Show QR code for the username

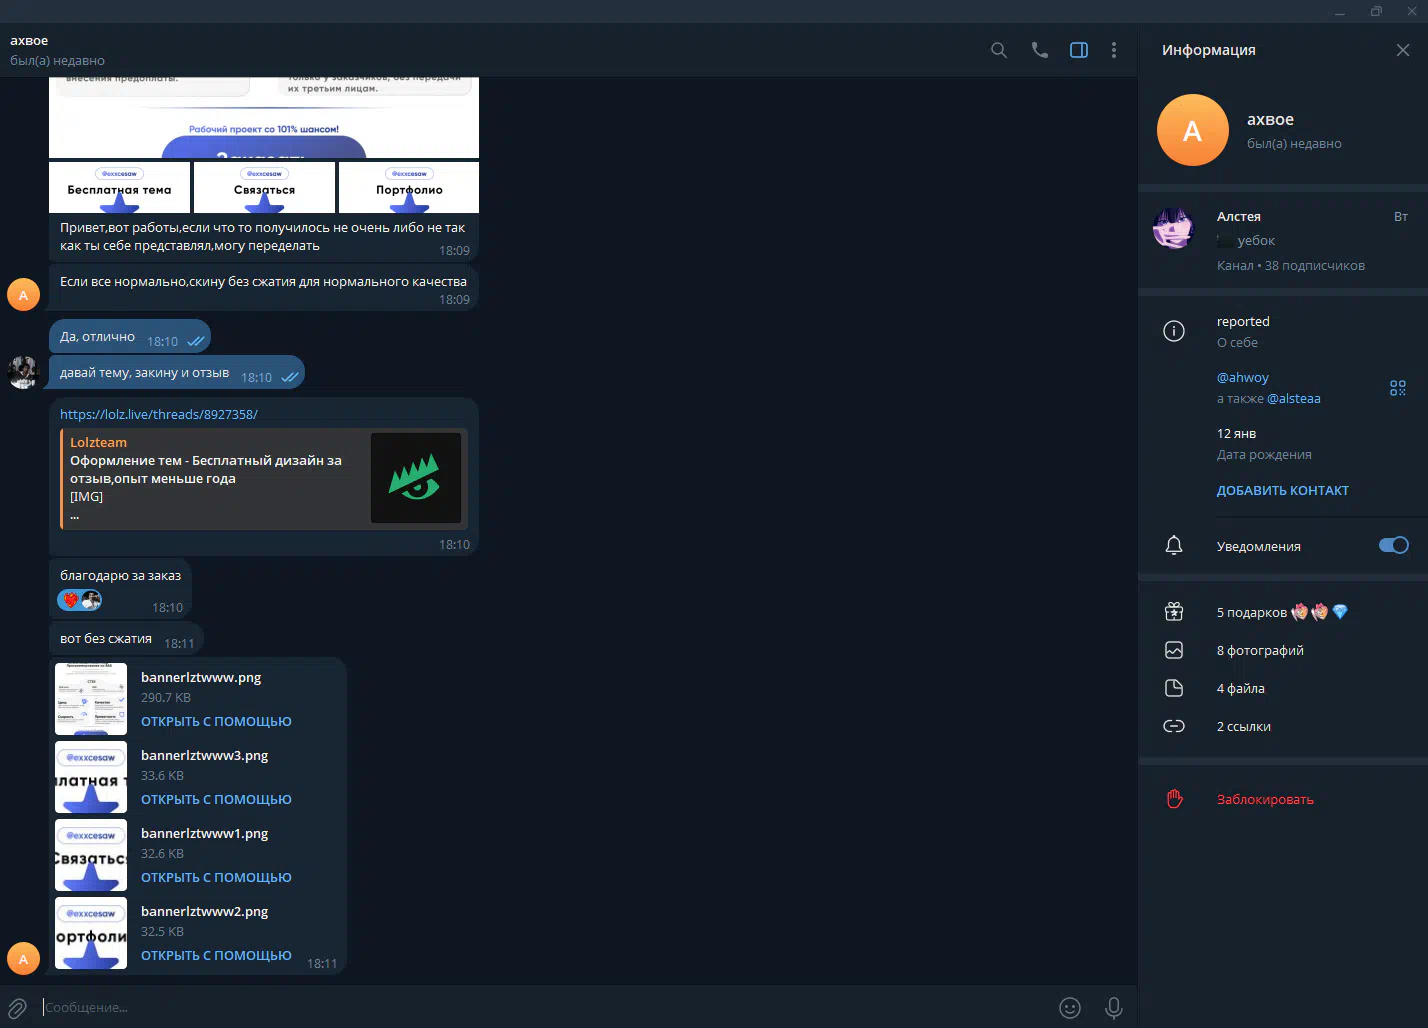click(x=1398, y=388)
